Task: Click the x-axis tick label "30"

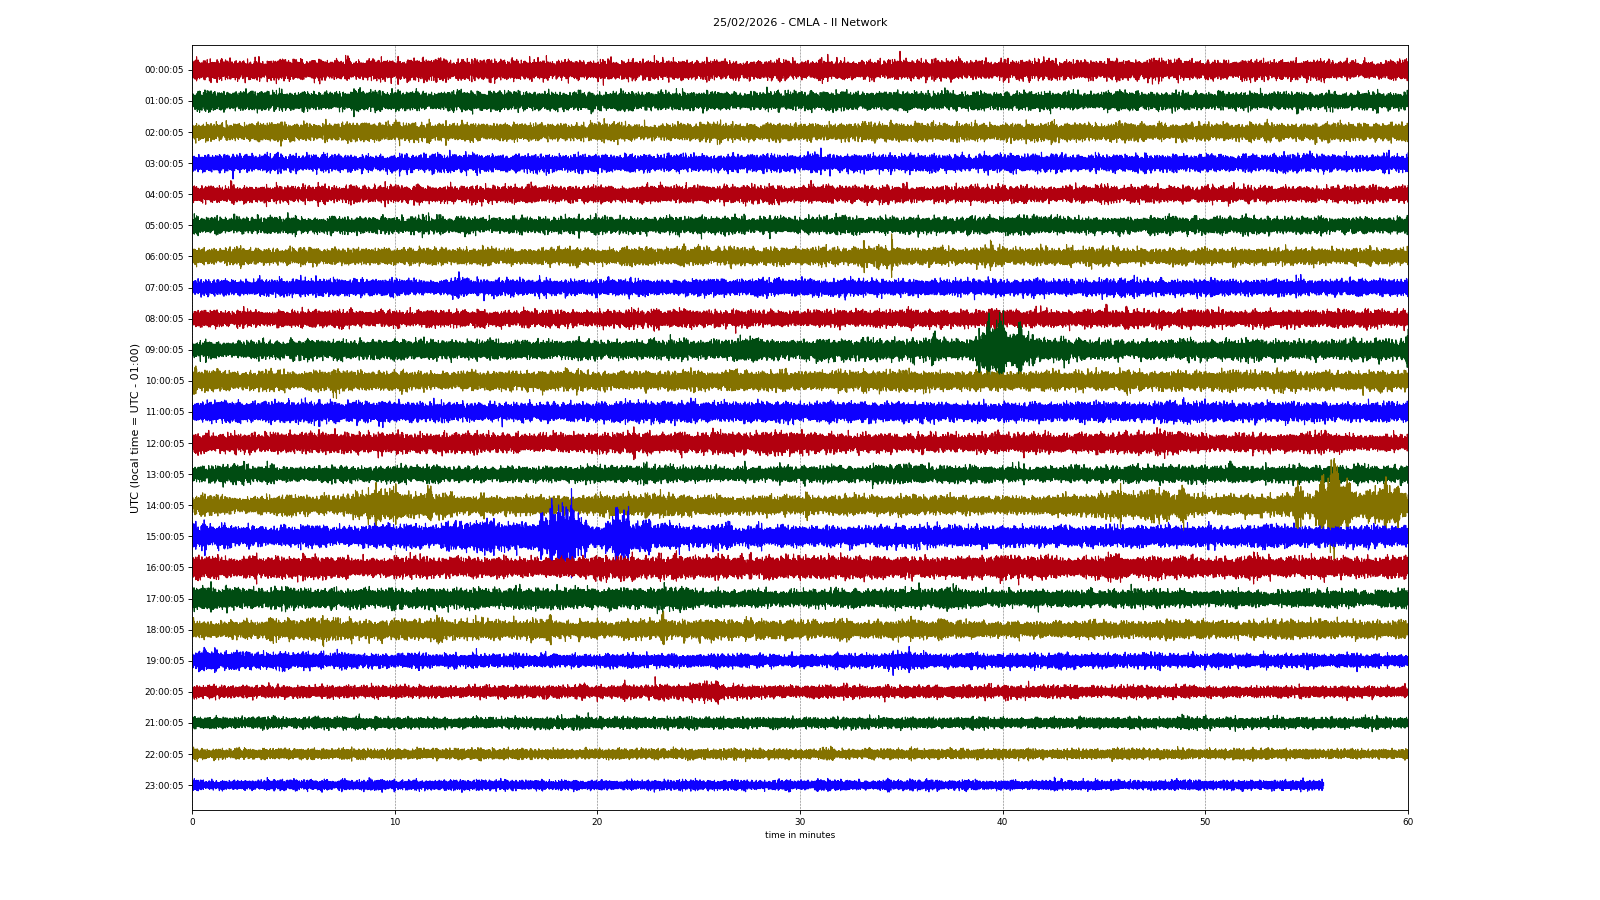Action: [x=800, y=822]
